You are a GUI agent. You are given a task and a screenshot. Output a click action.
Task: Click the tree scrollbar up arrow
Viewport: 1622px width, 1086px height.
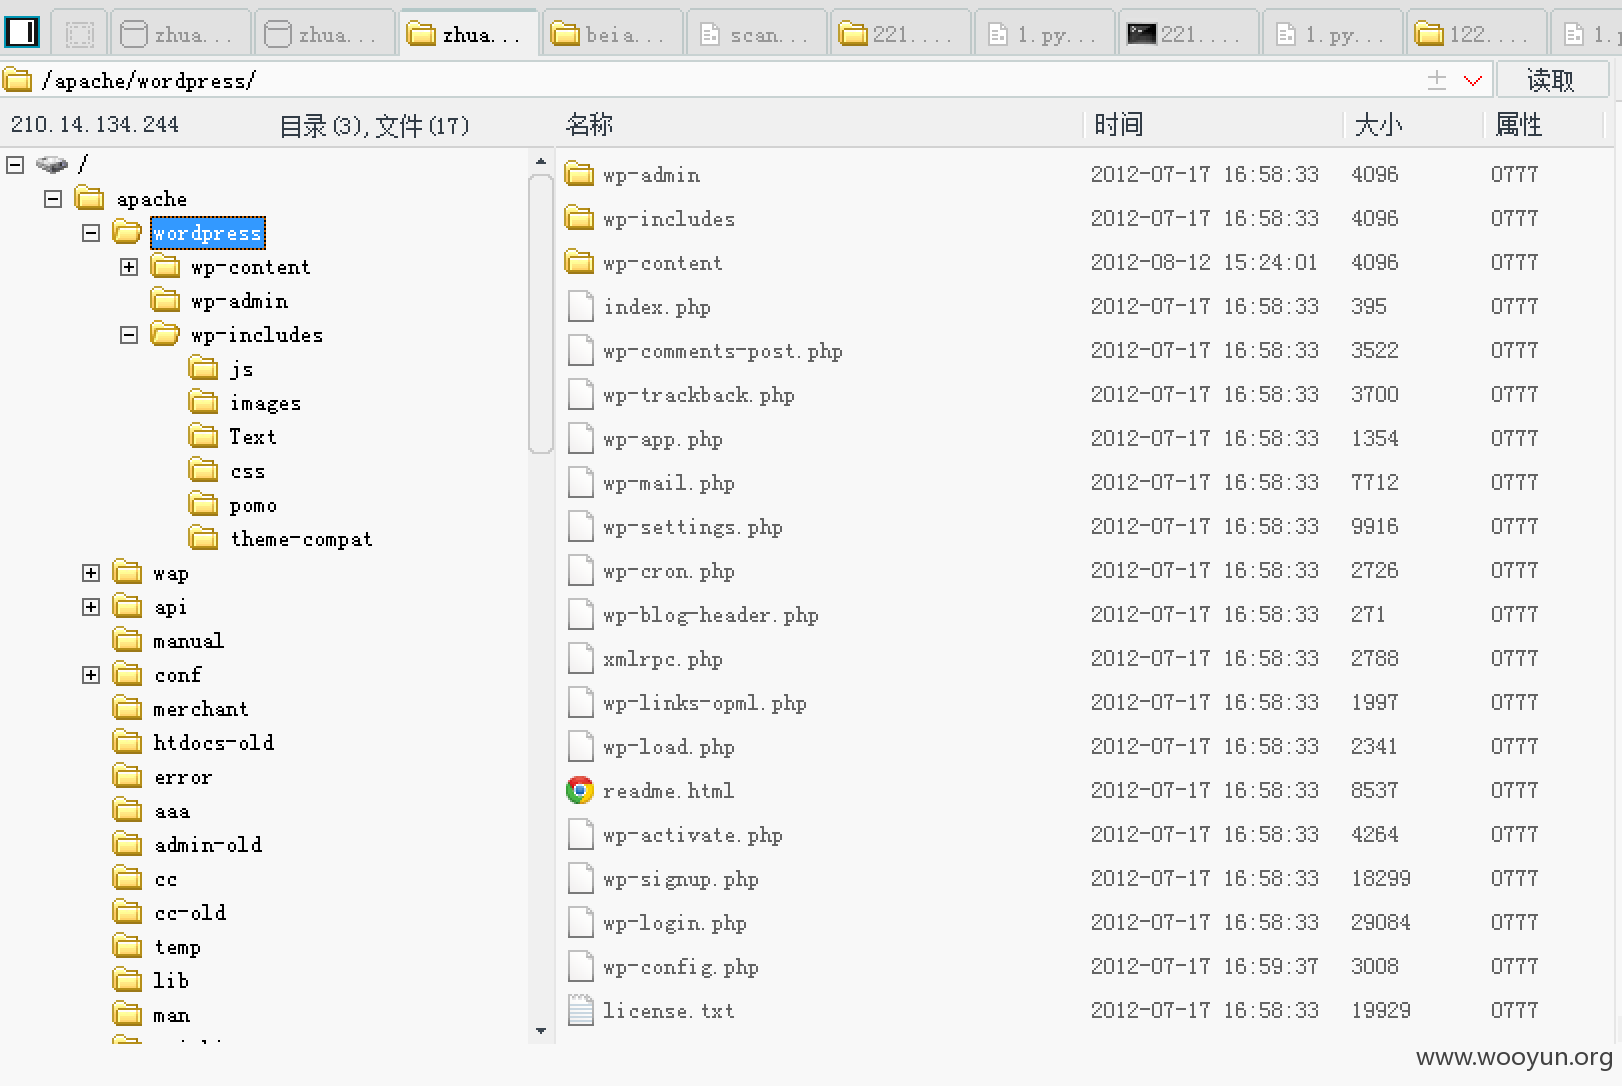(x=540, y=161)
